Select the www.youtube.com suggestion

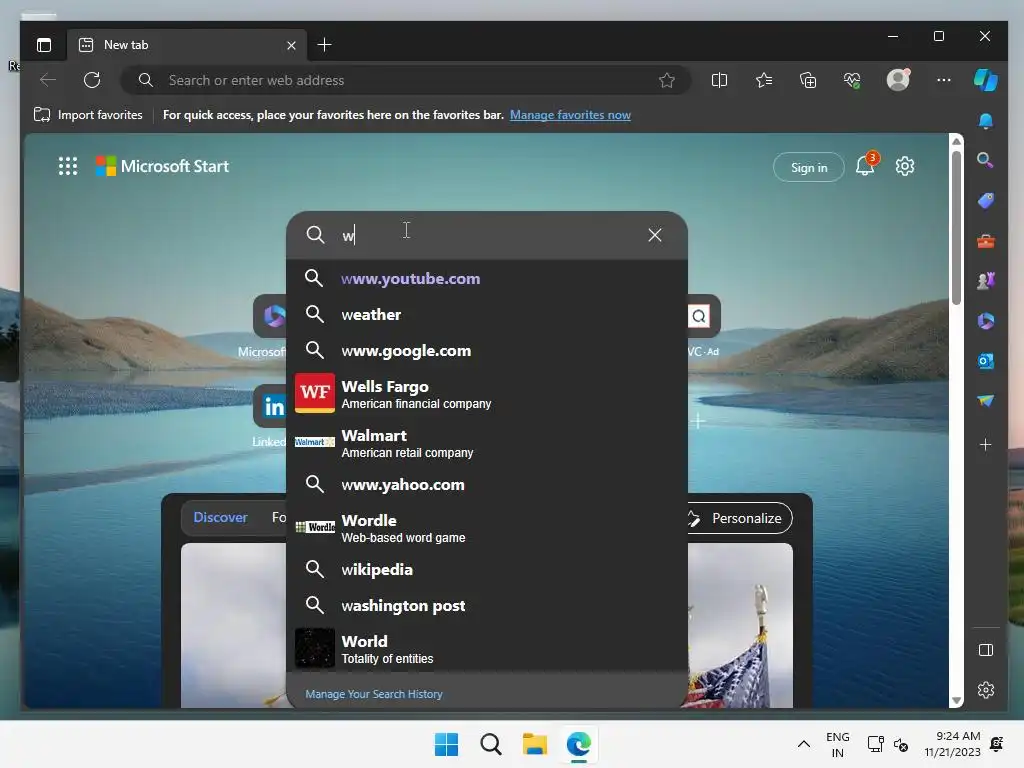click(x=487, y=278)
